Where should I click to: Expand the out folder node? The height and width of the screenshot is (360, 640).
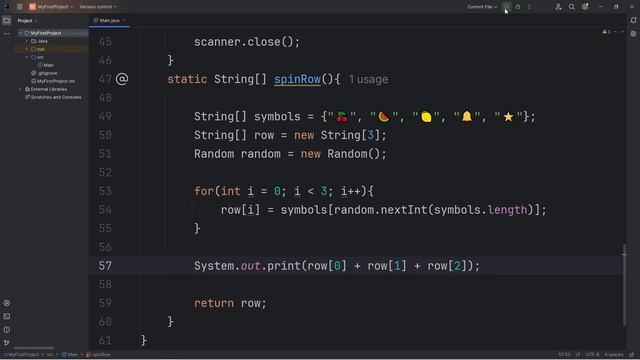(27, 49)
